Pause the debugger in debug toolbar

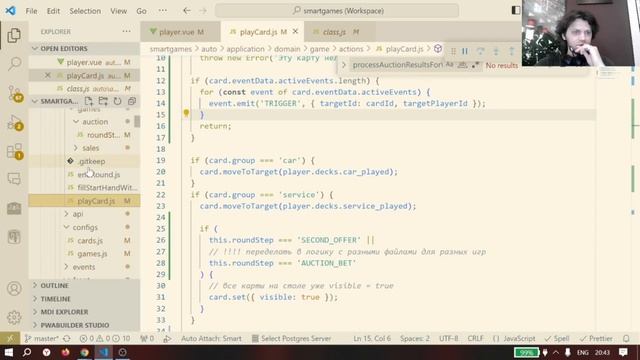click(x=465, y=51)
